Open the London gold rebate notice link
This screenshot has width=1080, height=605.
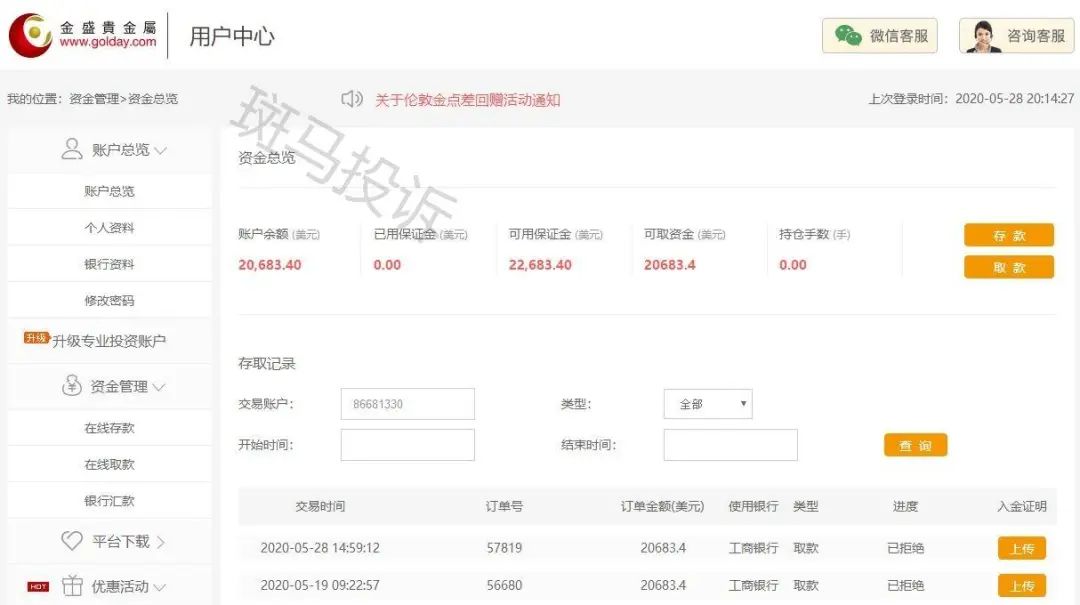467,100
